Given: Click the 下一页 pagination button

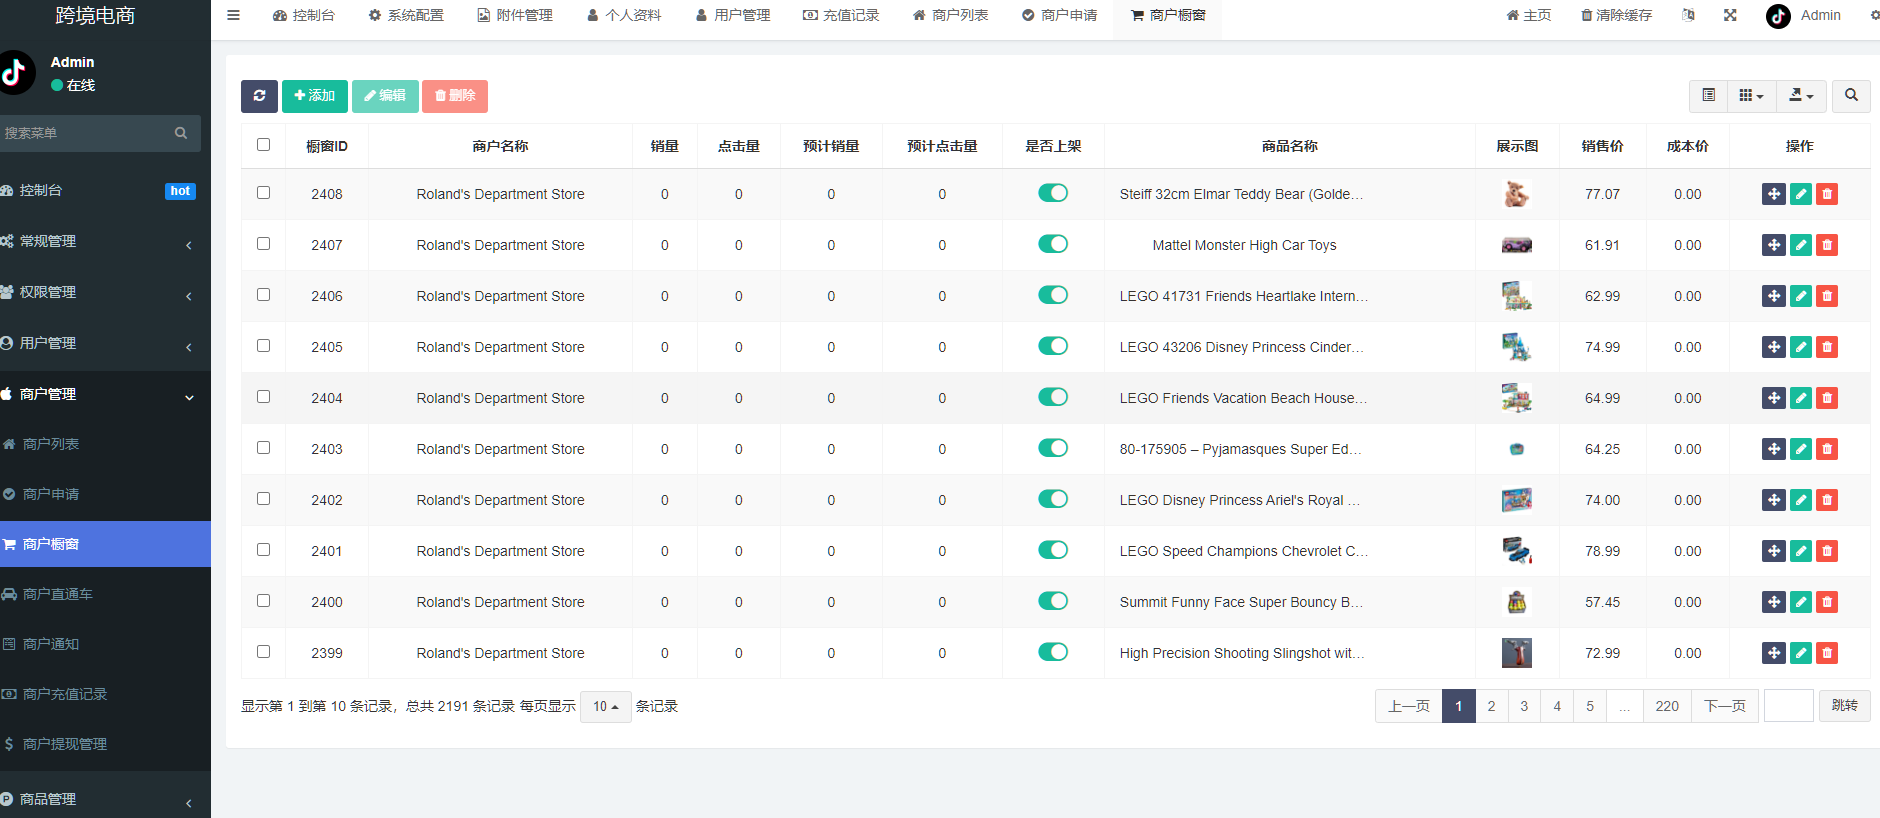Looking at the screenshot, I should click(1725, 706).
